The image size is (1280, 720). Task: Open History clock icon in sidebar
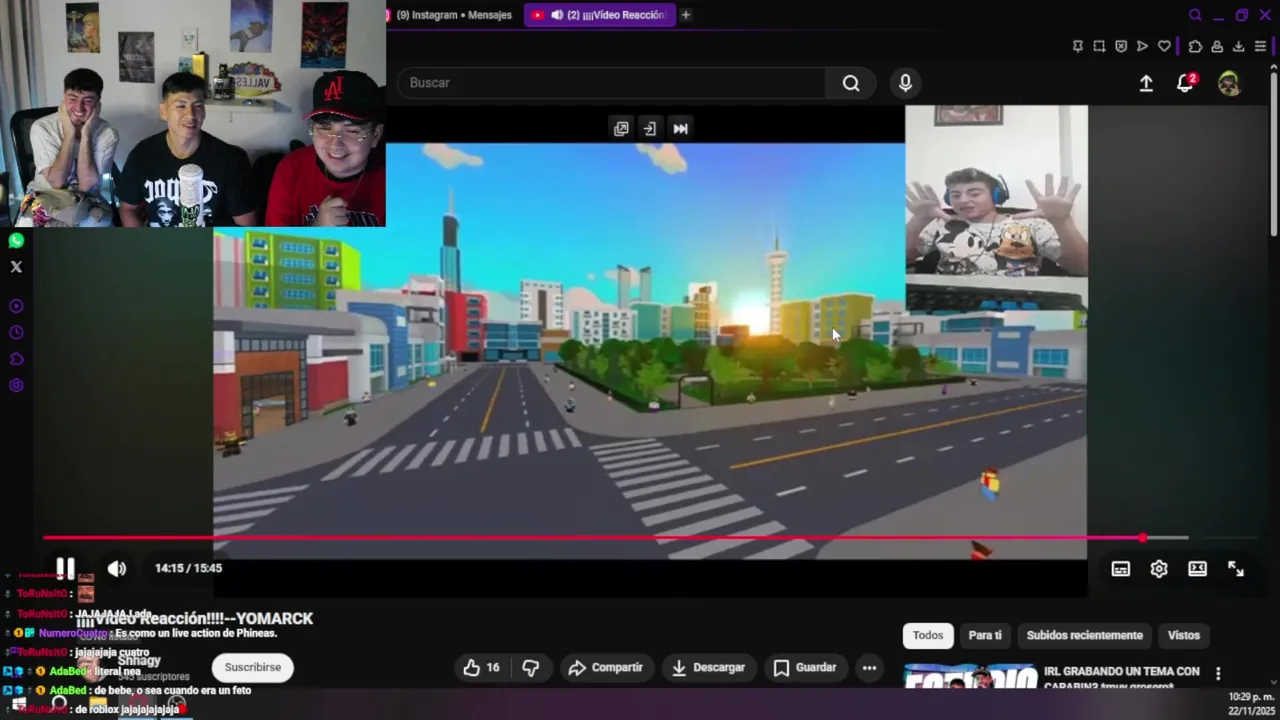(x=16, y=332)
